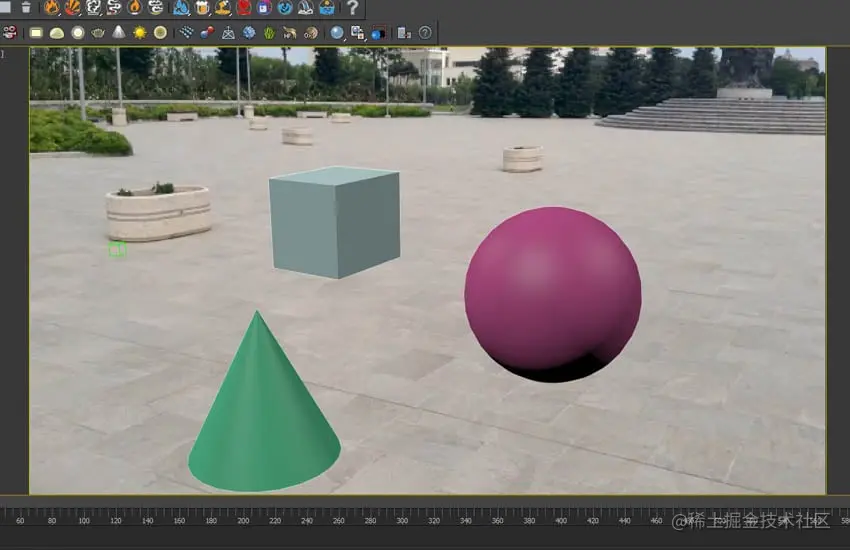Screen dimensions: 850x550
Task: Select the orange pouring liquid preset
Action: (x=223, y=7)
